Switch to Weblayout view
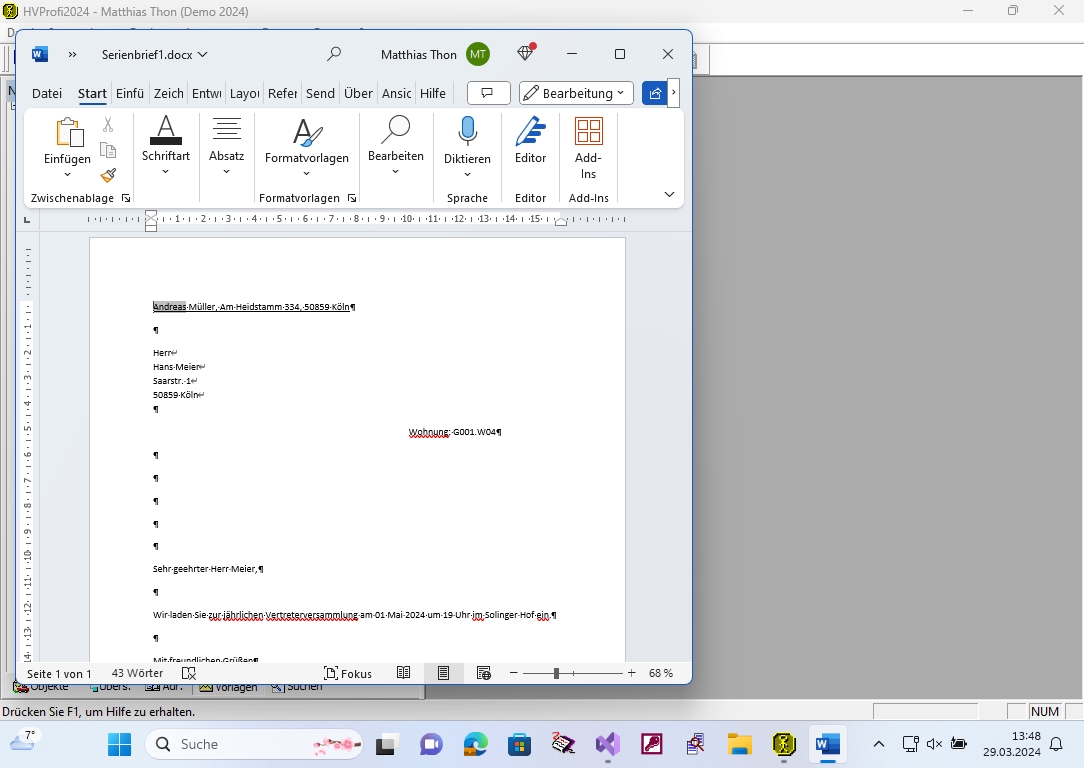The image size is (1084, 768). pyautogui.click(x=484, y=673)
